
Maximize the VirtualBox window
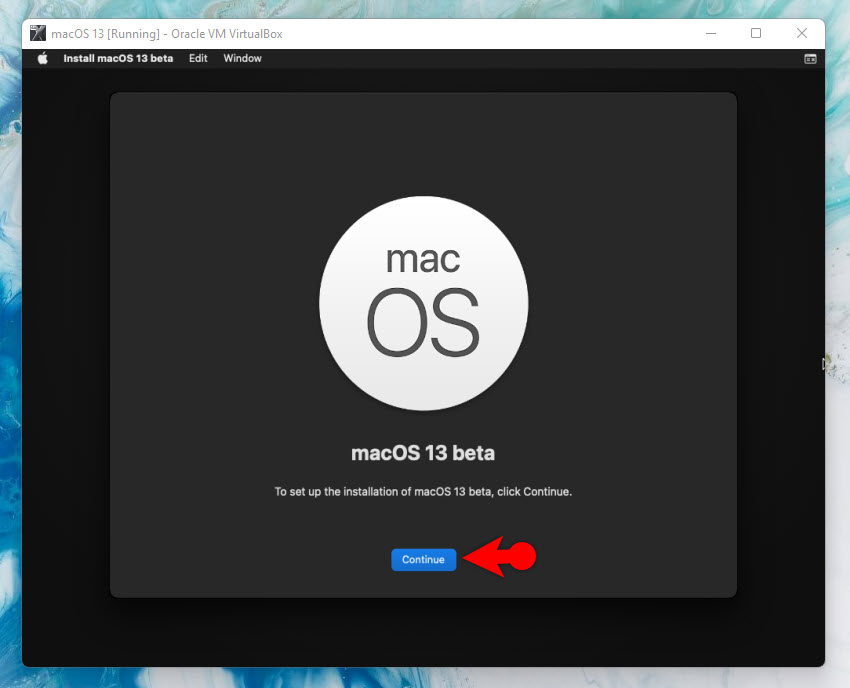coord(756,33)
